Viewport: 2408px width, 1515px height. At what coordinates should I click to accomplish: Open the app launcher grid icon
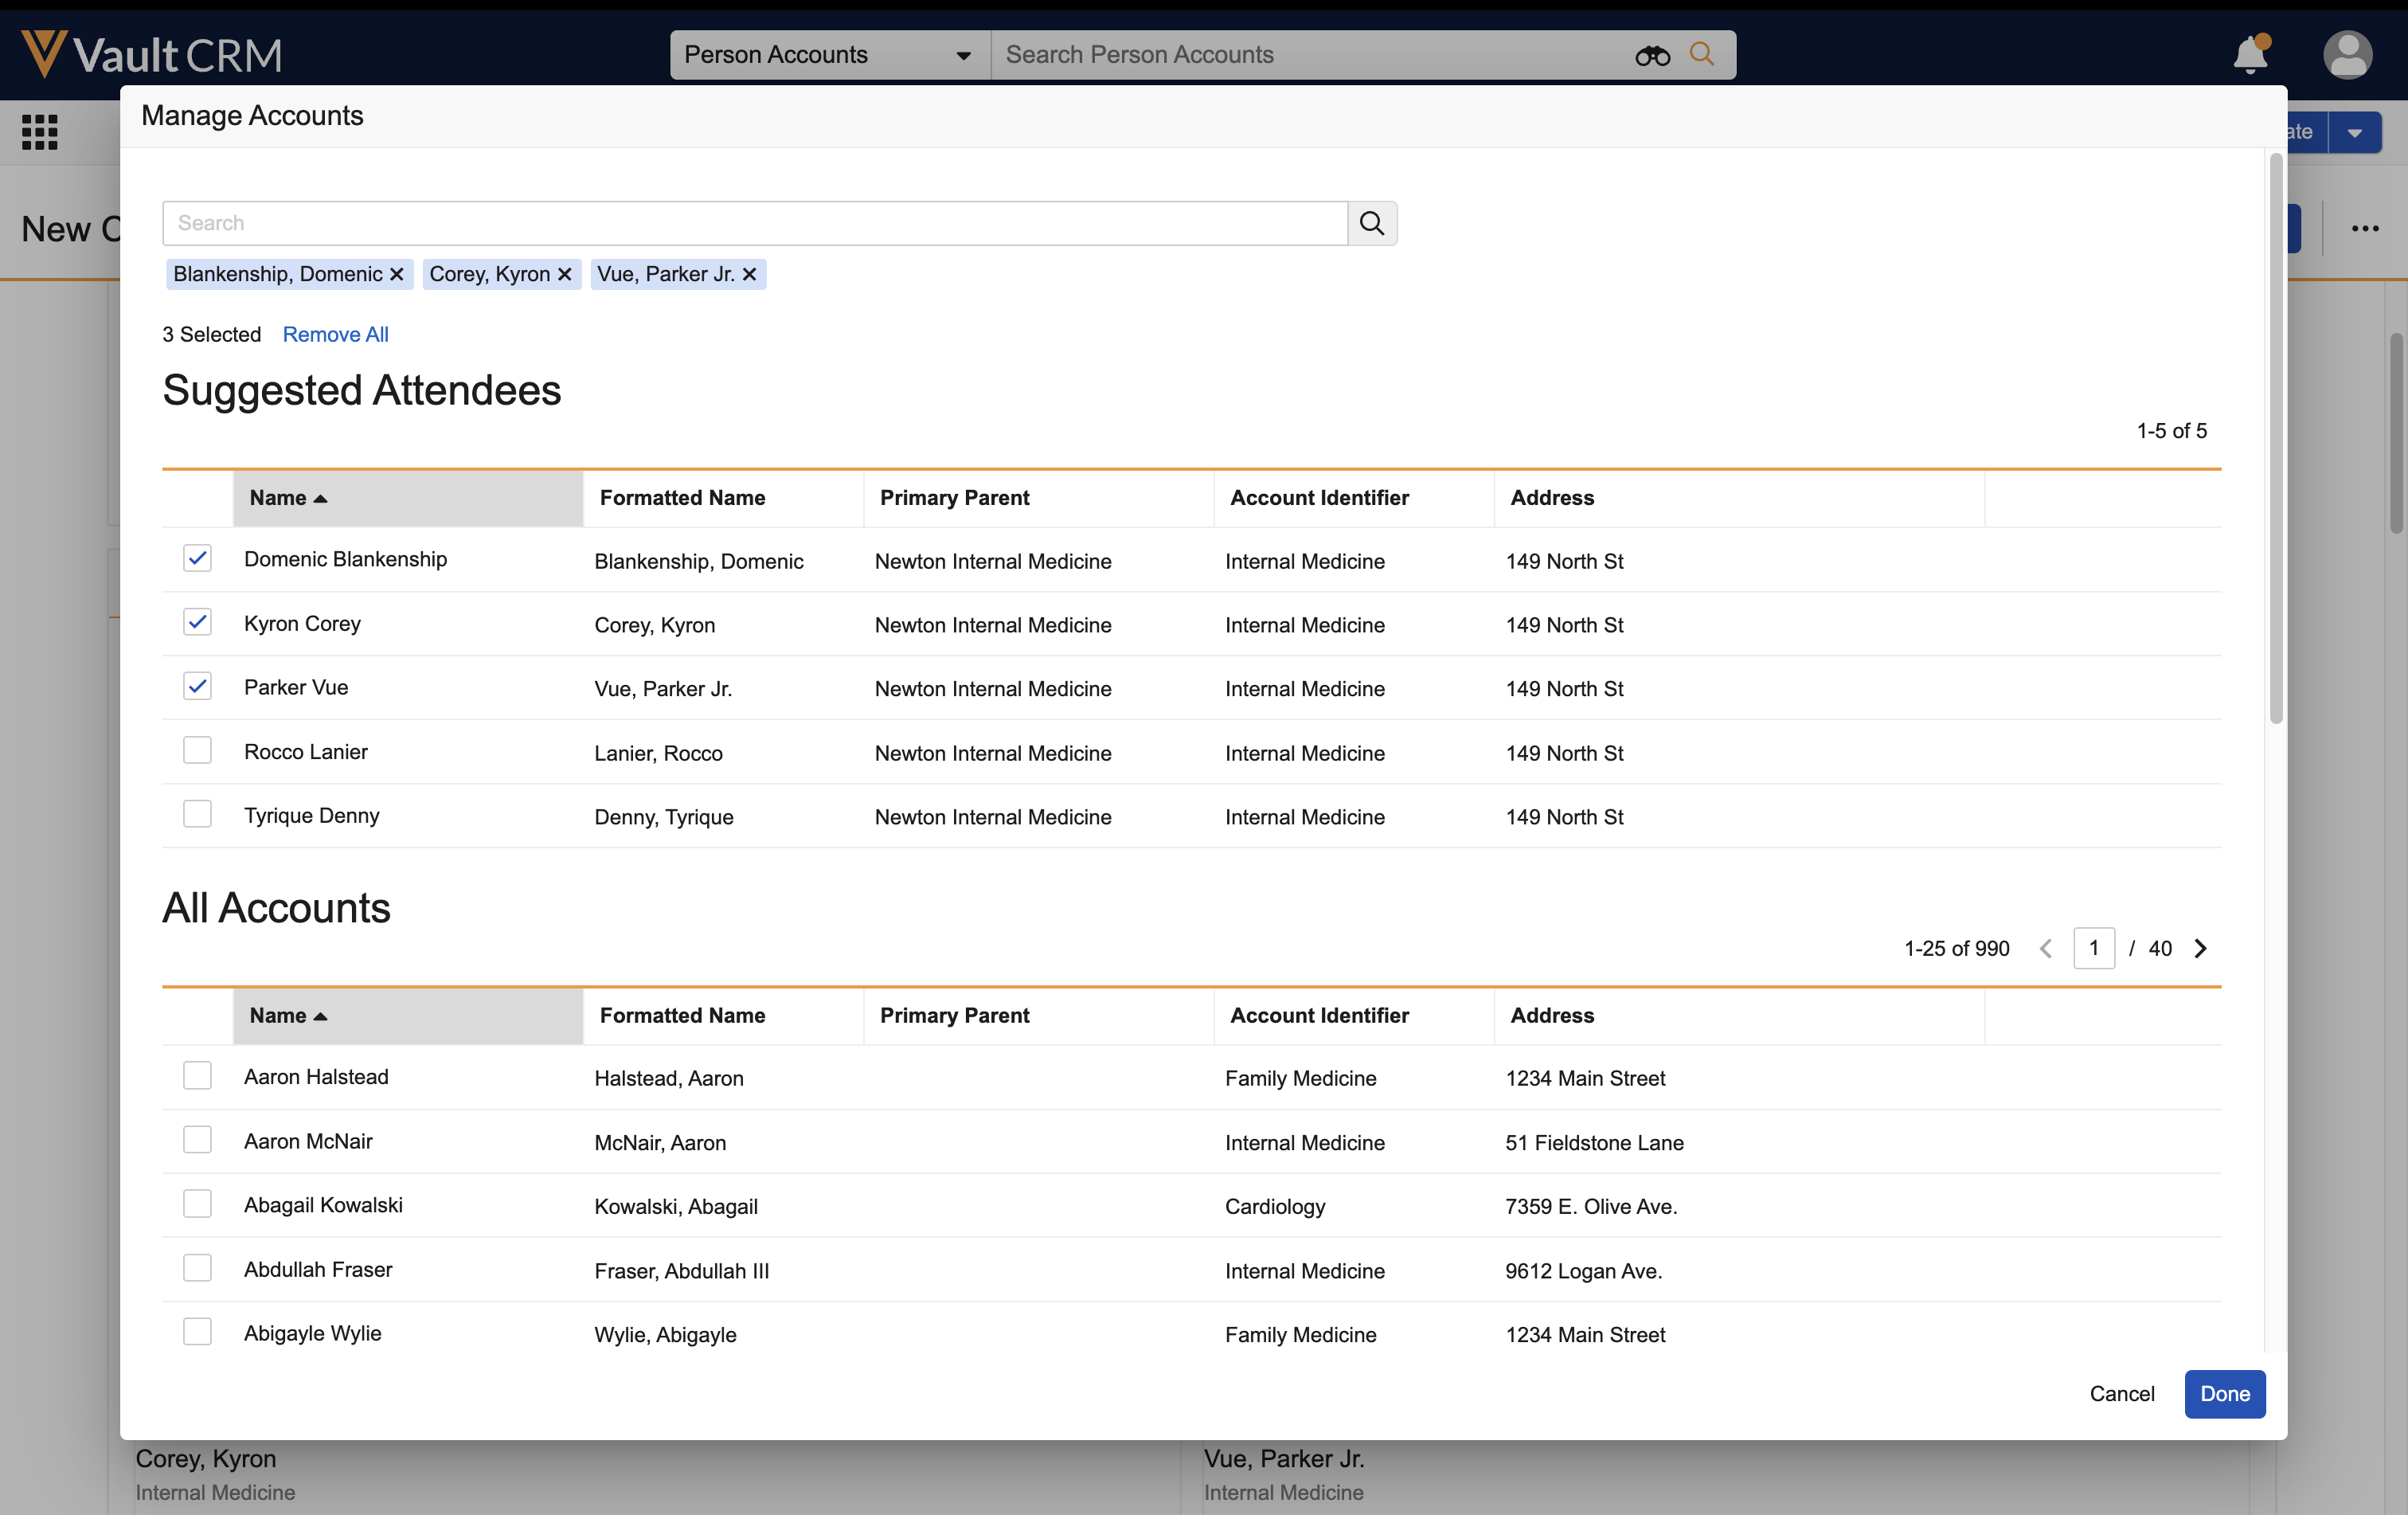pyautogui.click(x=40, y=132)
